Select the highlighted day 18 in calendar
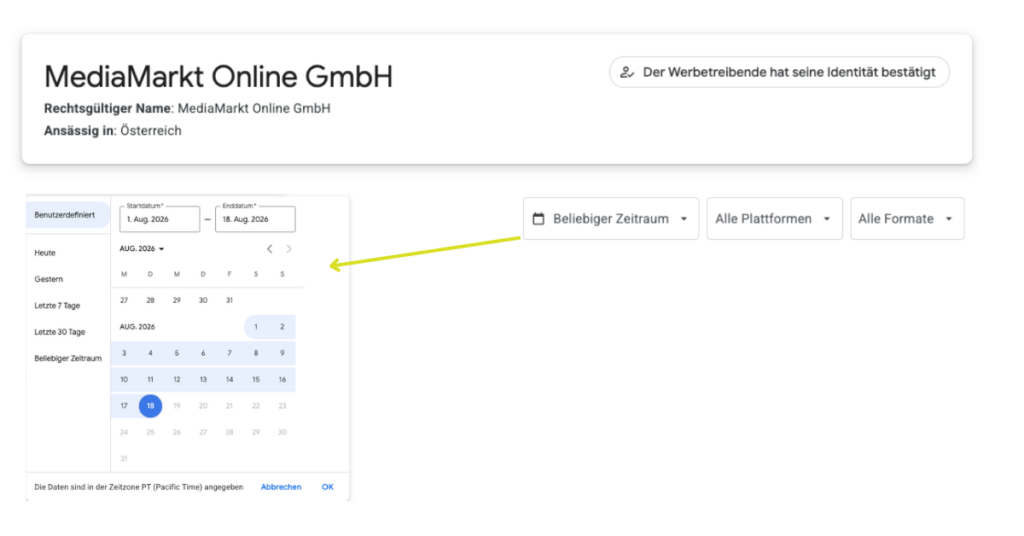The image size is (1024, 536). click(x=150, y=406)
